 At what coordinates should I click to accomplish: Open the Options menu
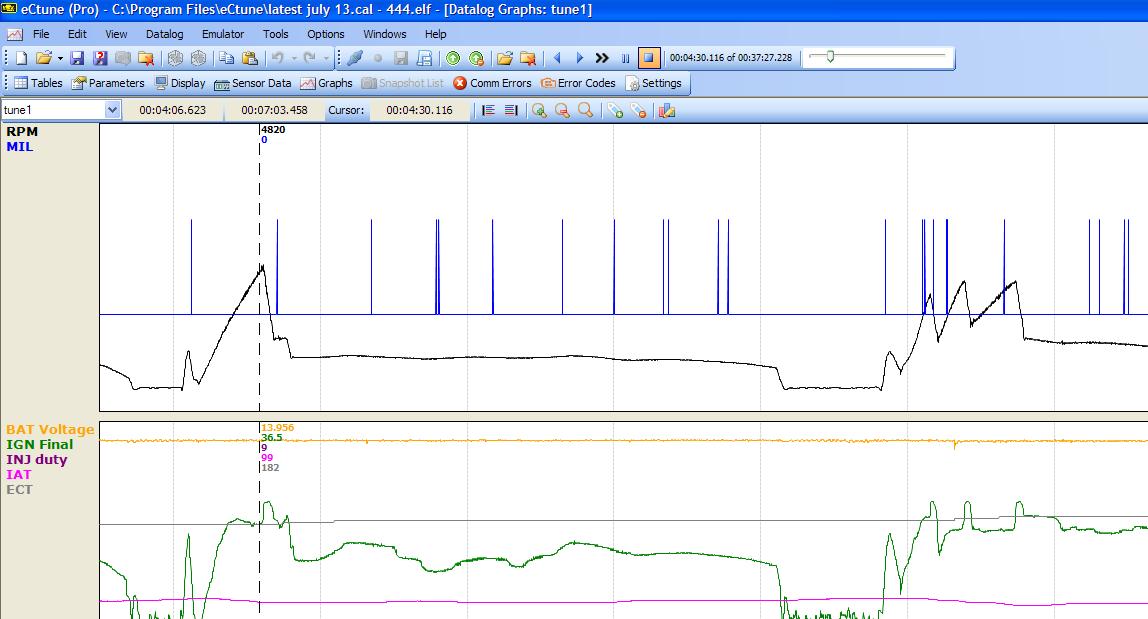point(325,34)
